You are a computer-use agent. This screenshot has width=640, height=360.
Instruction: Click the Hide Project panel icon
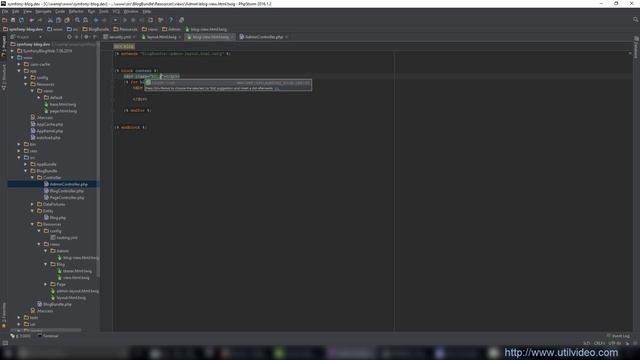pyautogui.click(x=94, y=37)
